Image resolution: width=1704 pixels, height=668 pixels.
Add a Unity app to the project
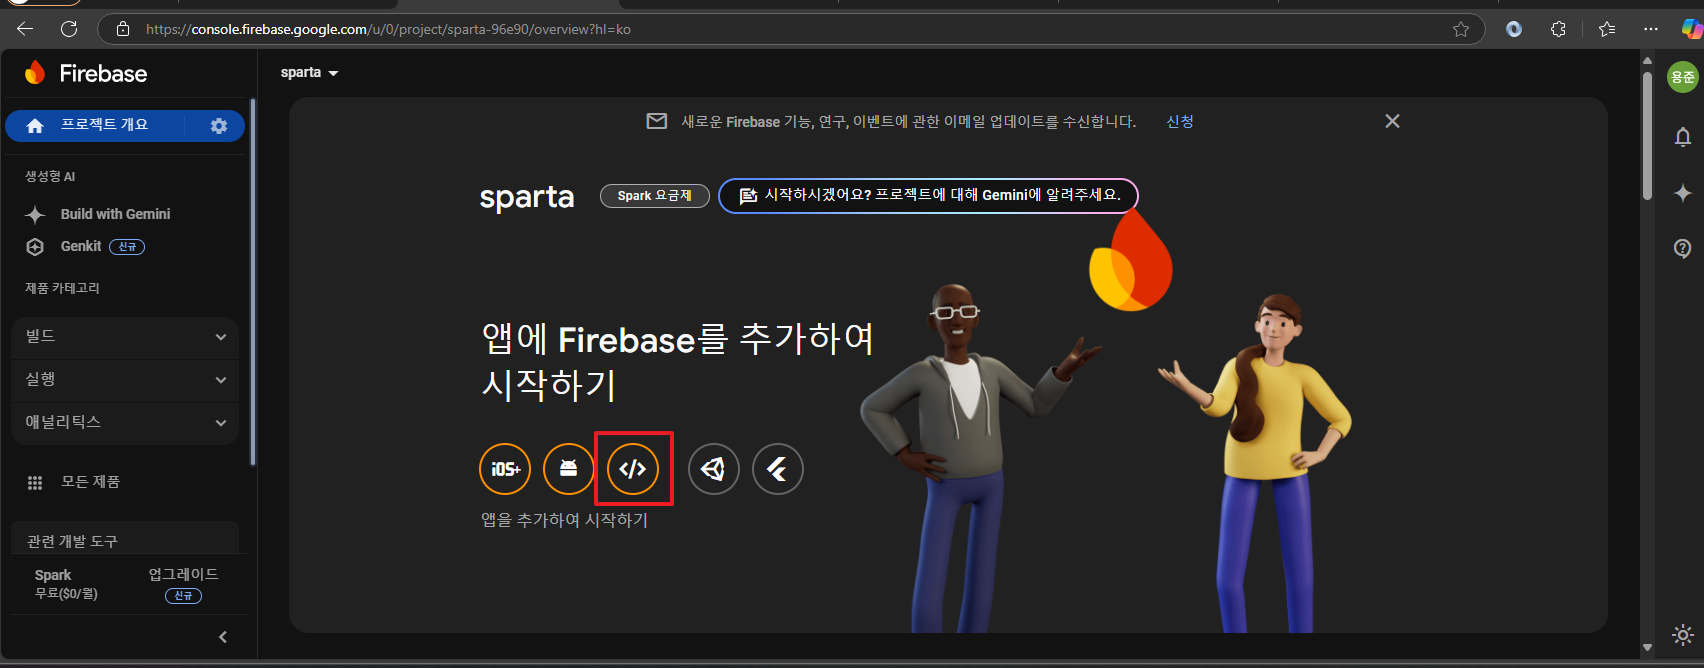point(713,469)
